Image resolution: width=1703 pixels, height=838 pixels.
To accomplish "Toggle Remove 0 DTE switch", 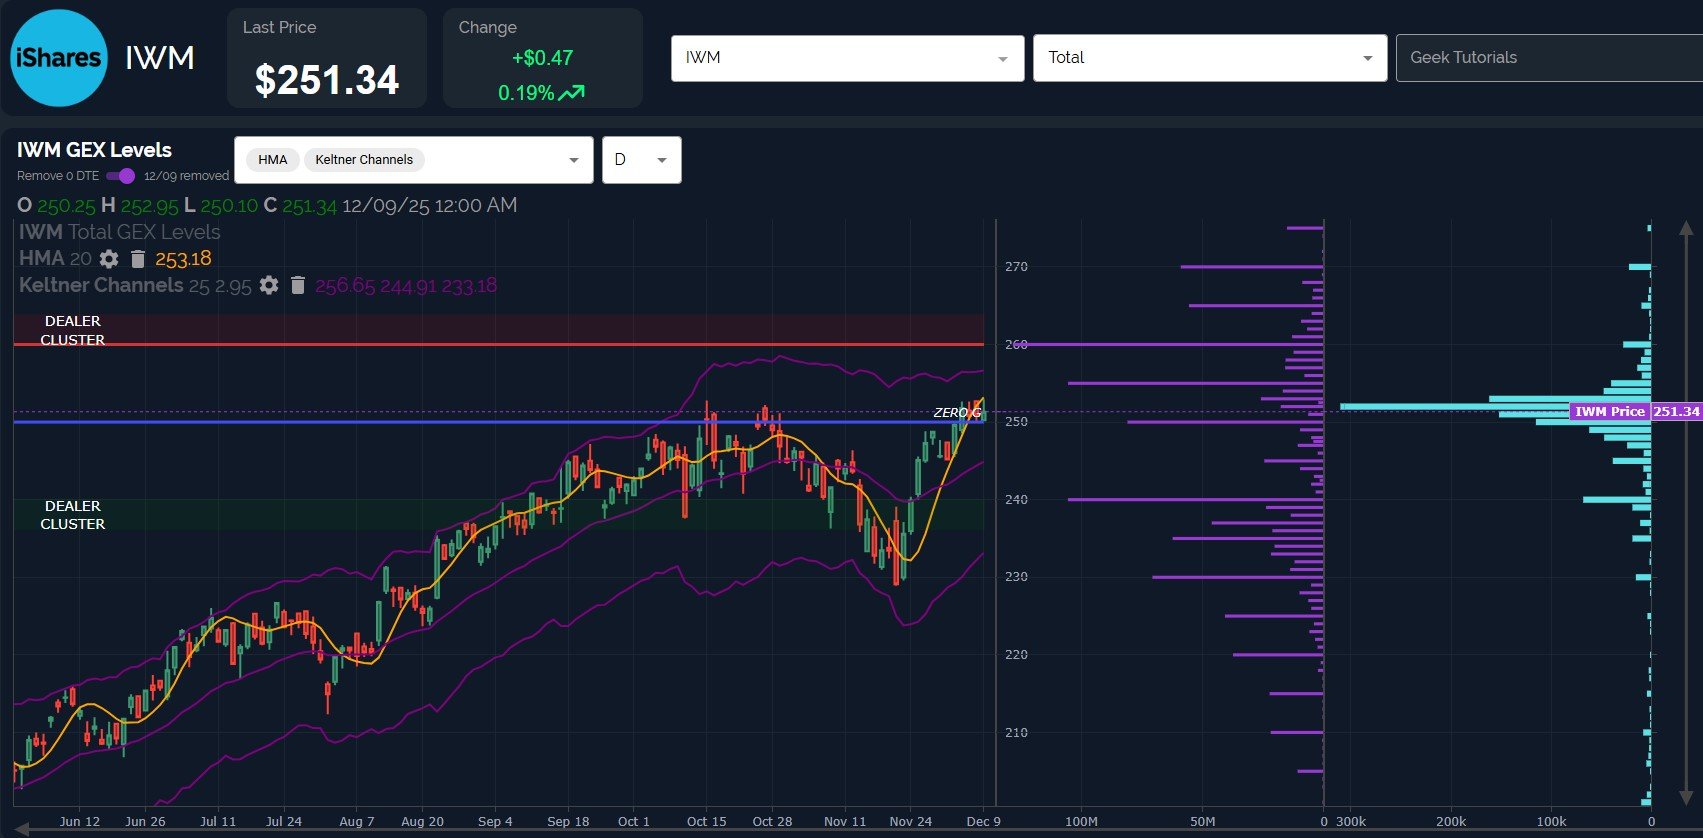I will [x=120, y=176].
